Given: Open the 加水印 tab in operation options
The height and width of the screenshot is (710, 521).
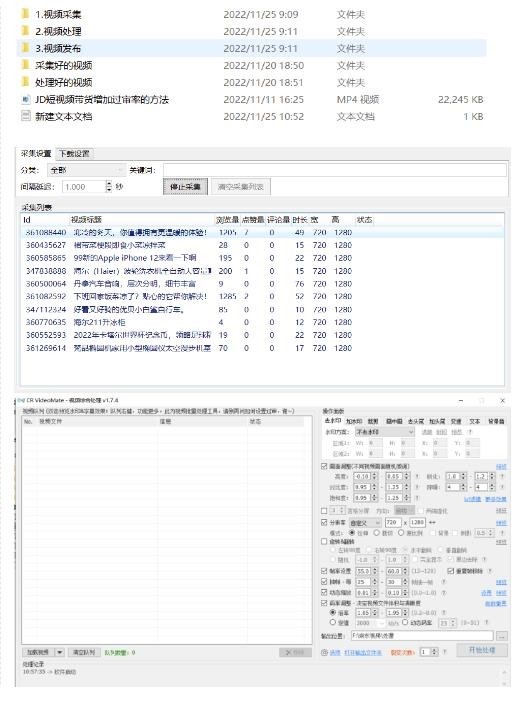Looking at the screenshot, I should coord(354,421).
